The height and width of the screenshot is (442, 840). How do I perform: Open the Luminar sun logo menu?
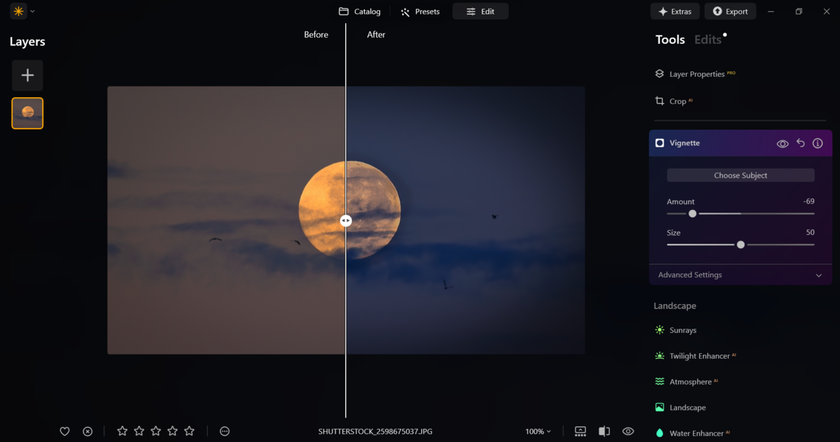click(x=19, y=11)
